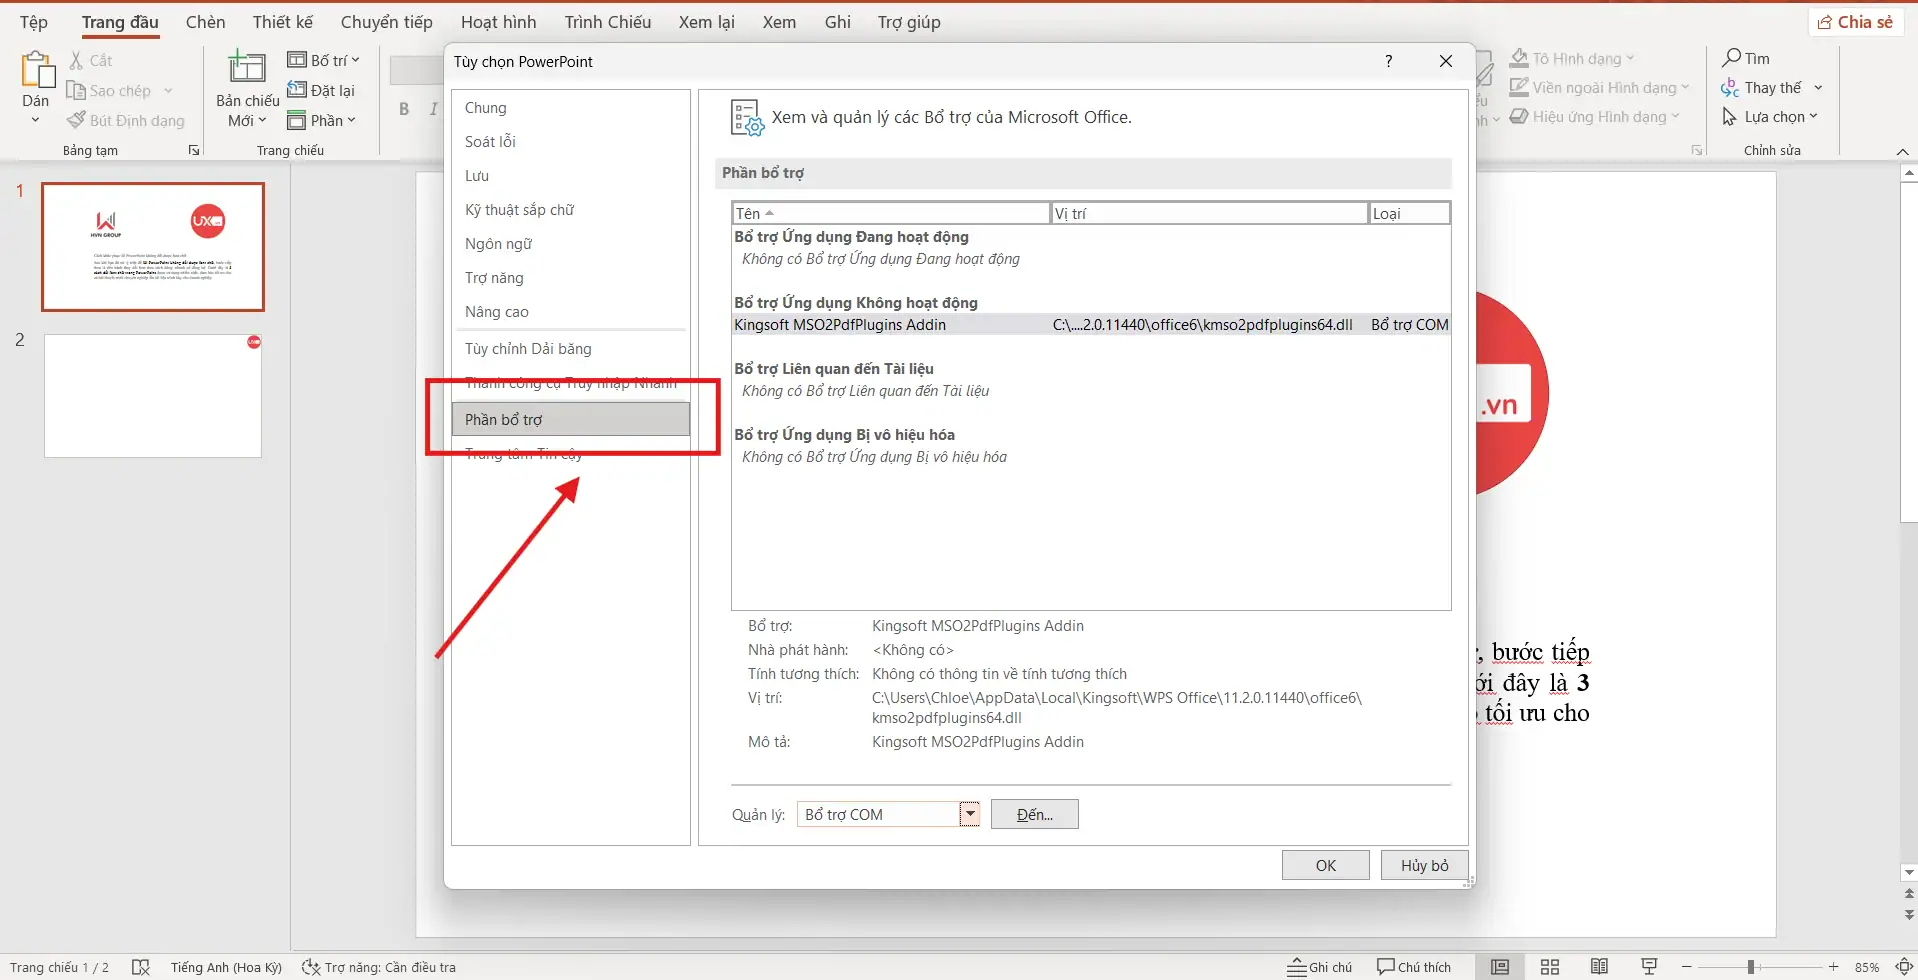Open Slide Sorter view in status bar
Image resolution: width=1918 pixels, height=980 pixels.
point(1549,967)
